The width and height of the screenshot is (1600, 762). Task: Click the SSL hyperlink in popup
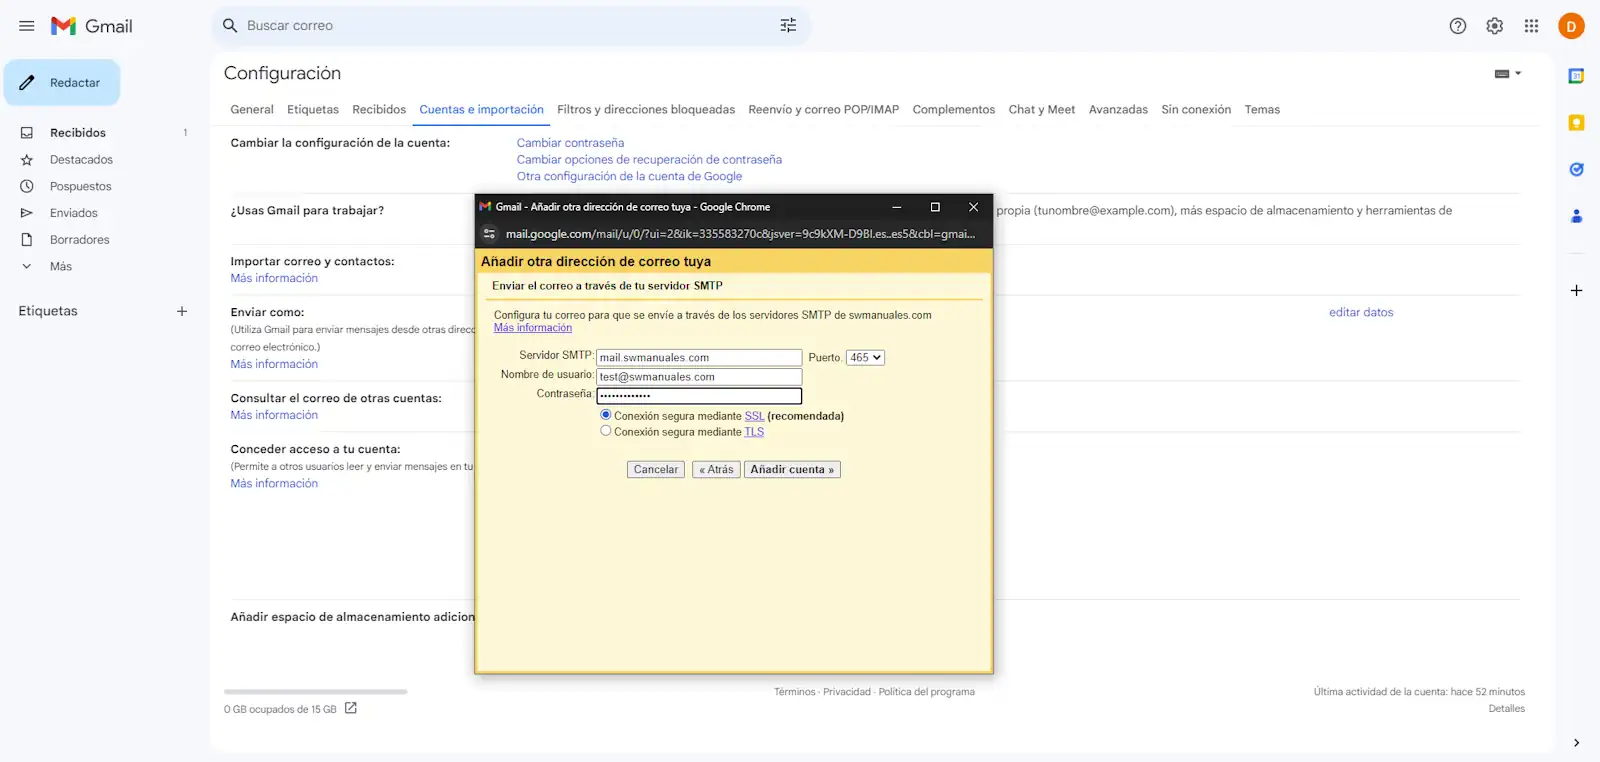(754, 416)
